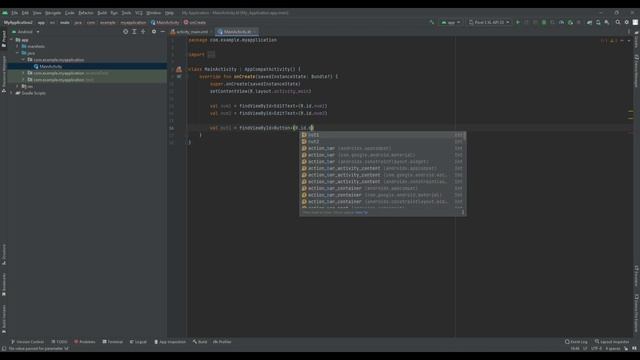Screen dimensions: 640x360
Task: Open the Device Manager toolbar icon
Action: (598, 22)
